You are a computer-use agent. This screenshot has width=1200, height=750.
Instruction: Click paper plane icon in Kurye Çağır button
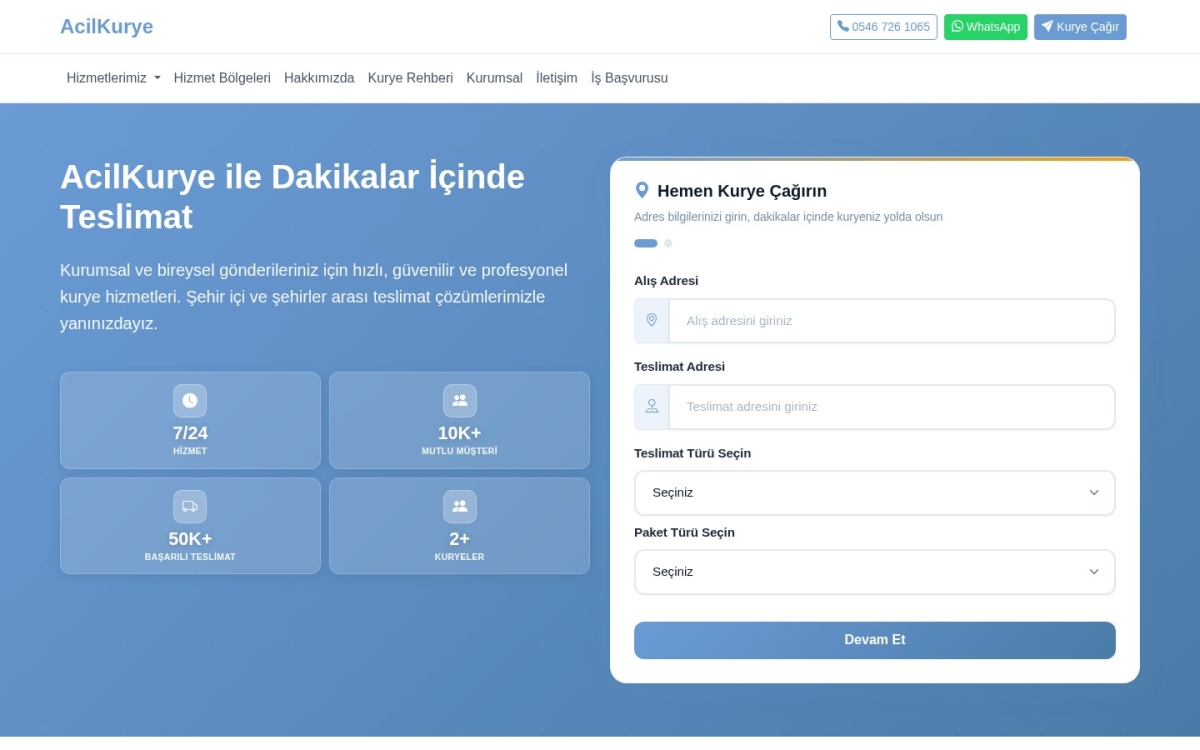pos(1047,27)
